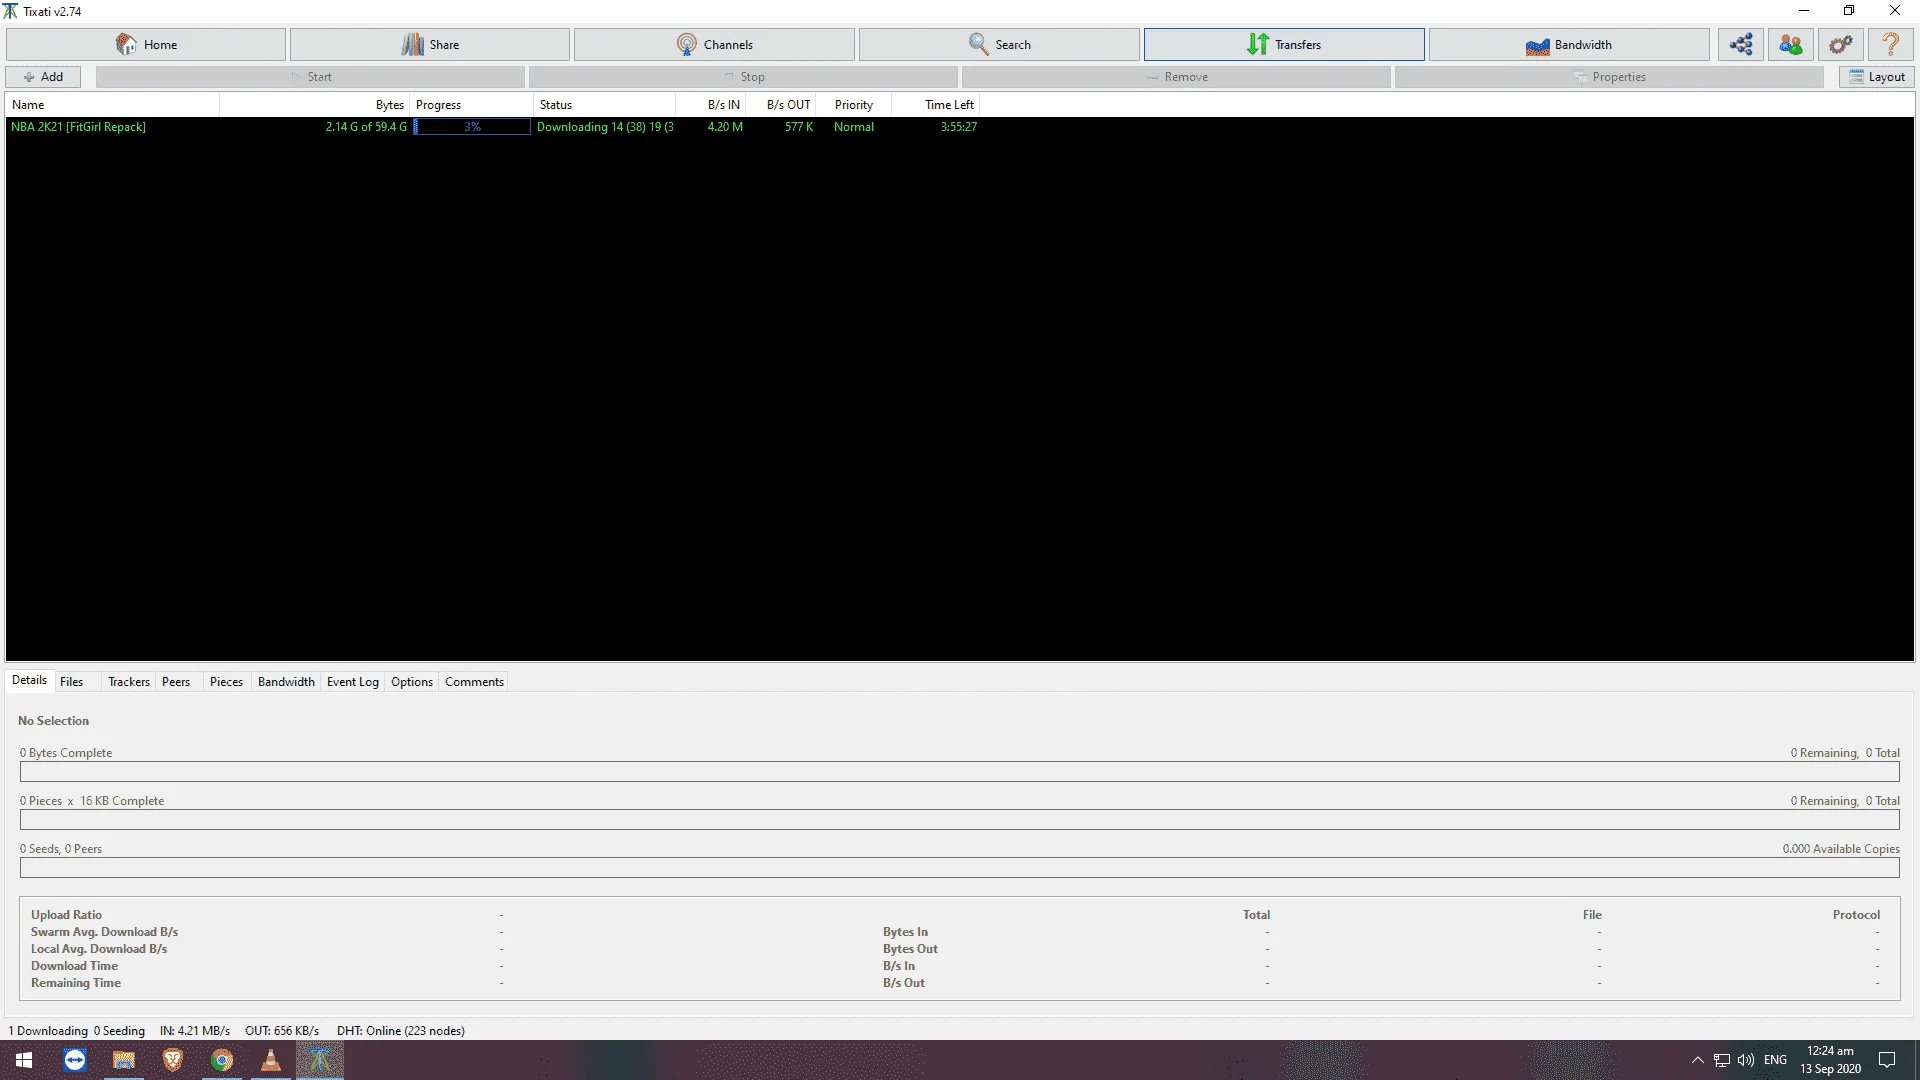This screenshot has width=1920, height=1080.
Task: Sort transfers by Progress column
Action: point(471,105)
